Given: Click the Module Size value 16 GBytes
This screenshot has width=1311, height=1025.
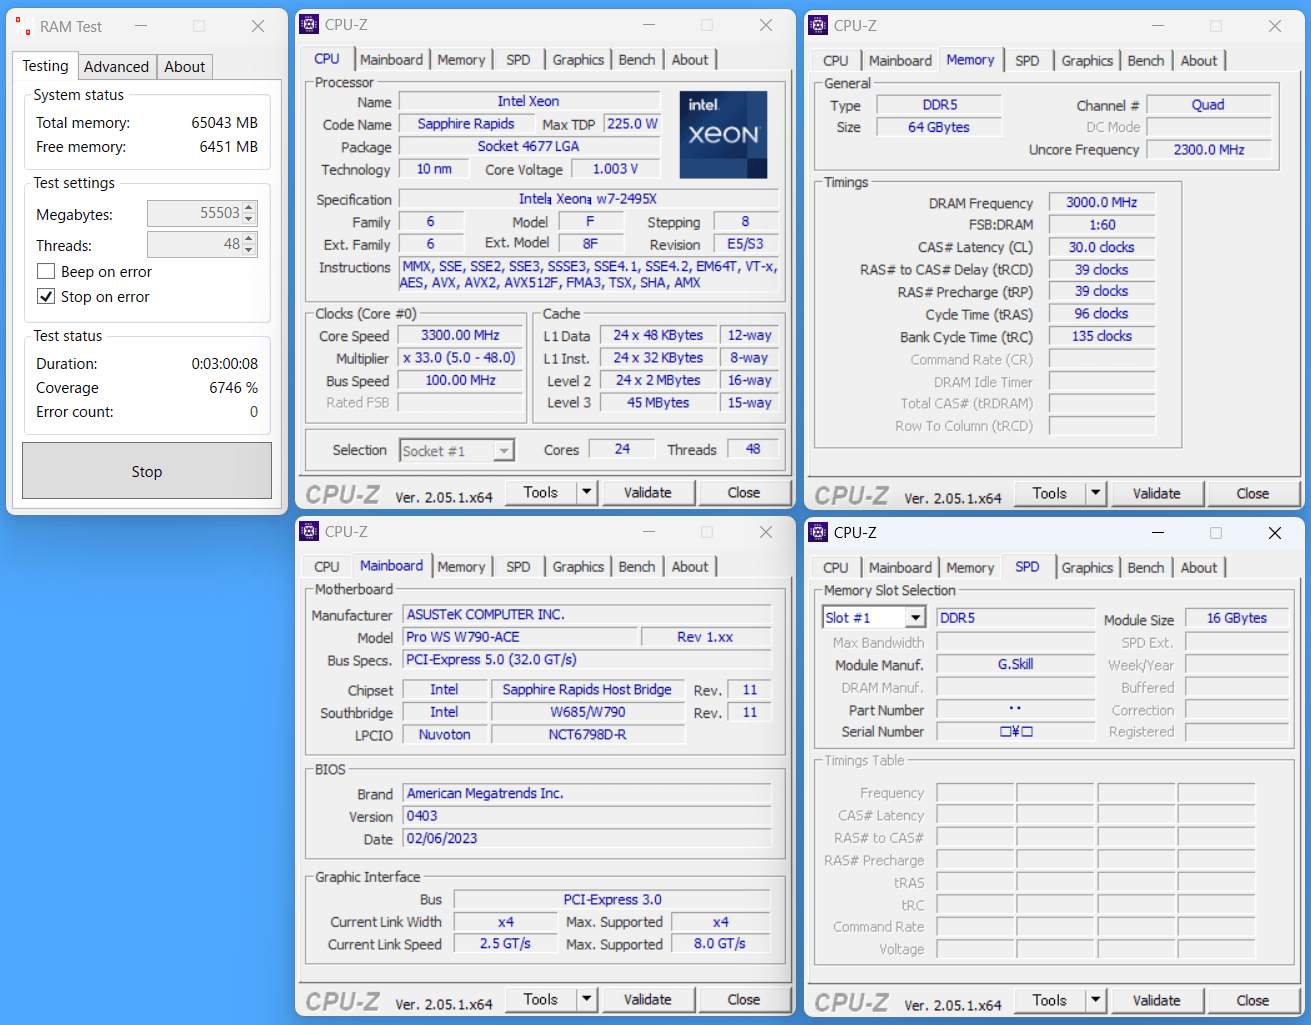Looking at the screenshot, I should click(1237, 618).
